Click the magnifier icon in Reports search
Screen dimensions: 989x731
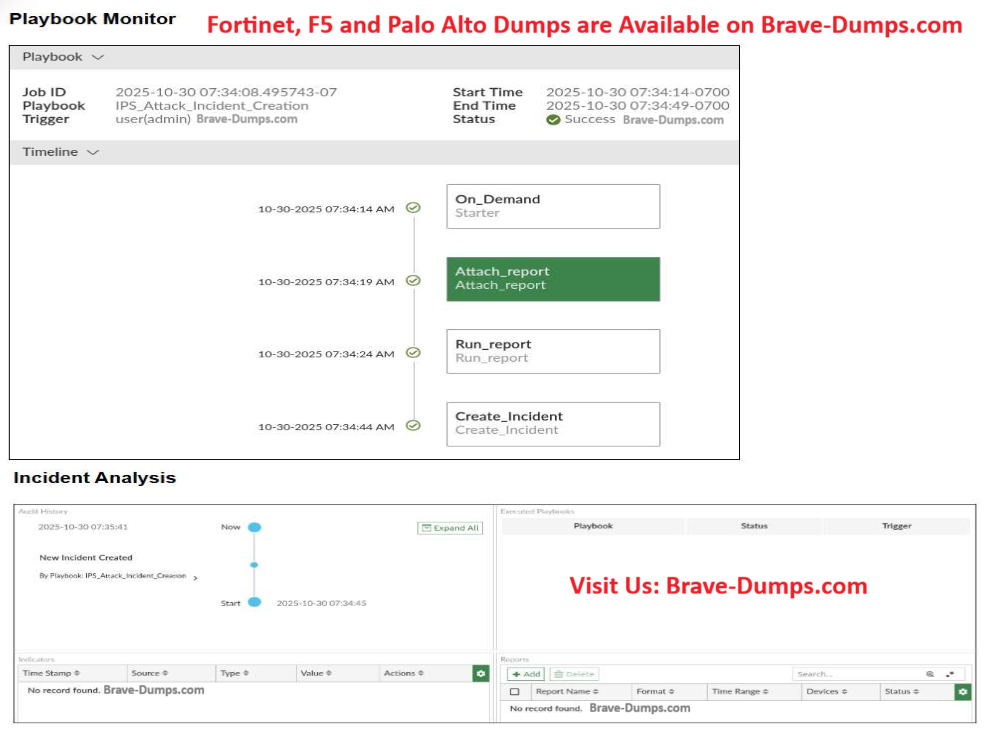(x=930, y=675)
